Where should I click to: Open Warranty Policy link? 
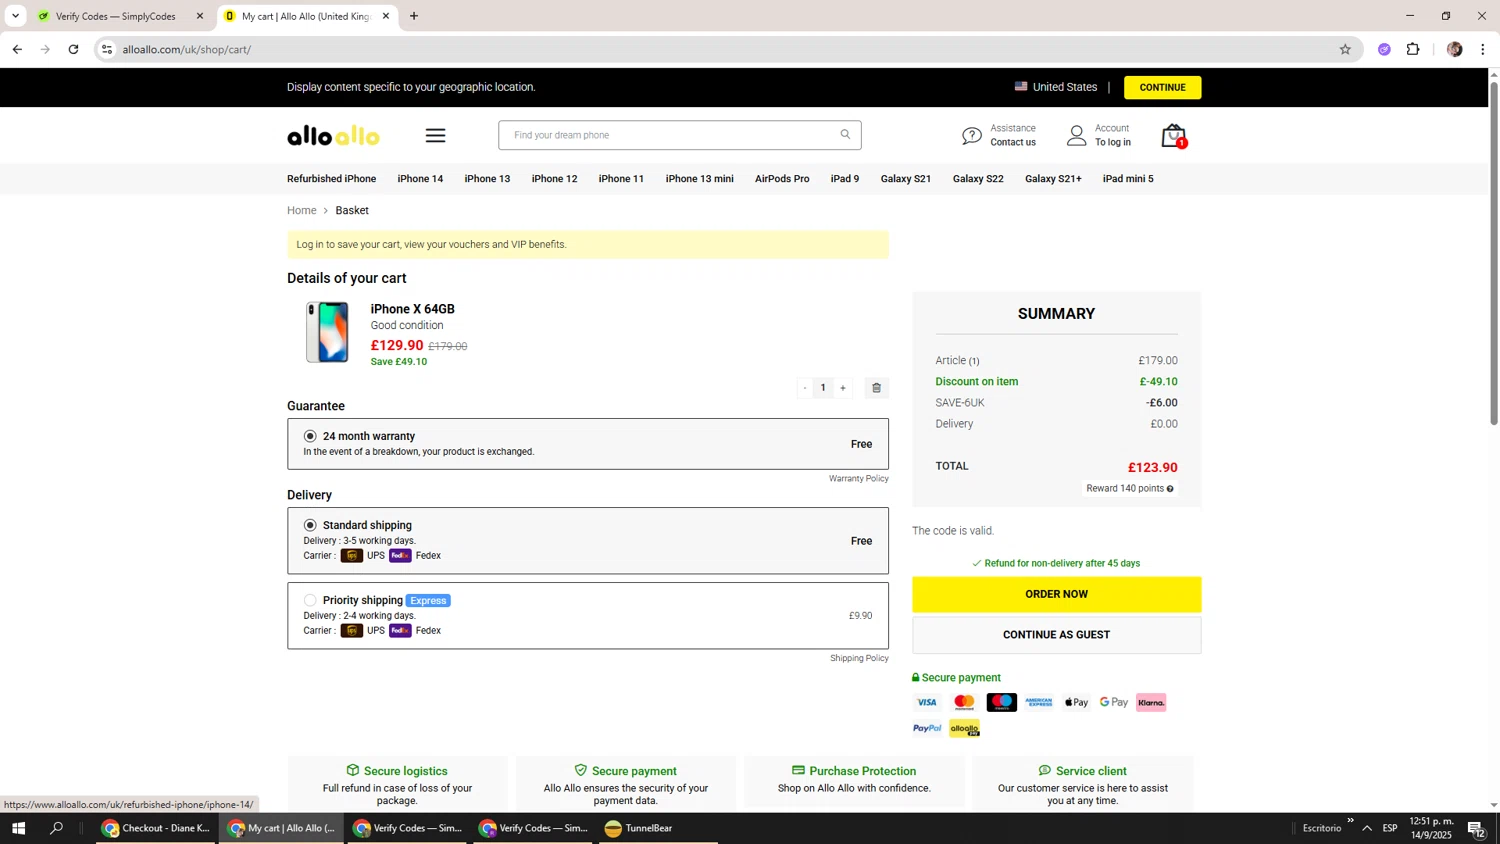point(858,479)
